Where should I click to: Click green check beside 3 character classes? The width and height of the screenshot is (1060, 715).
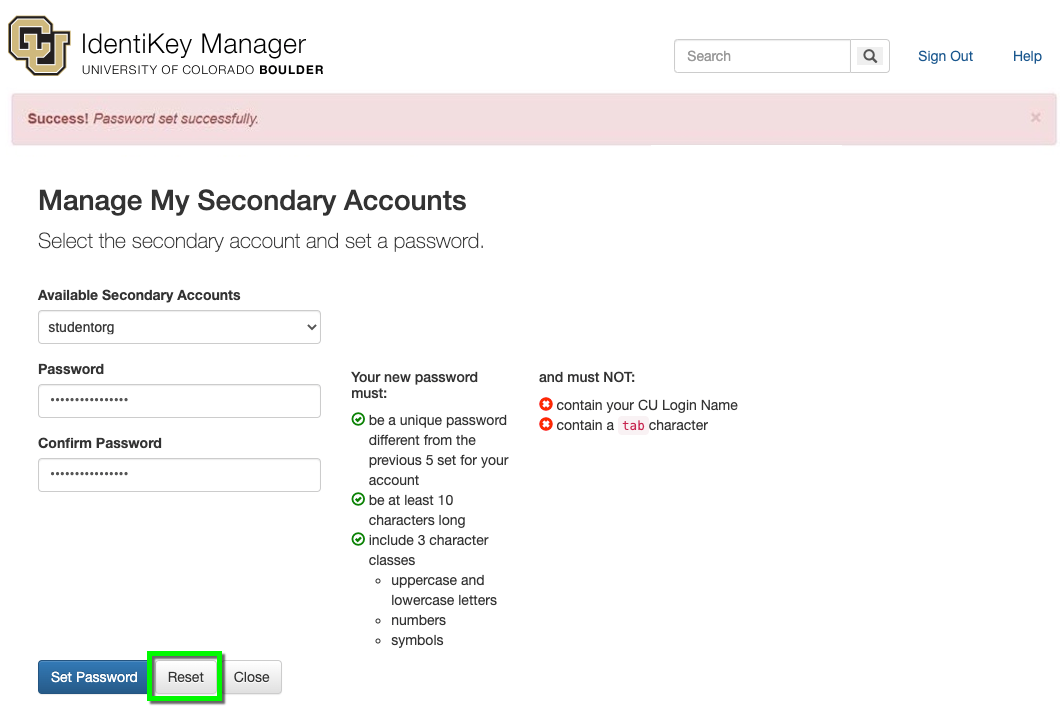click(358, 540)
